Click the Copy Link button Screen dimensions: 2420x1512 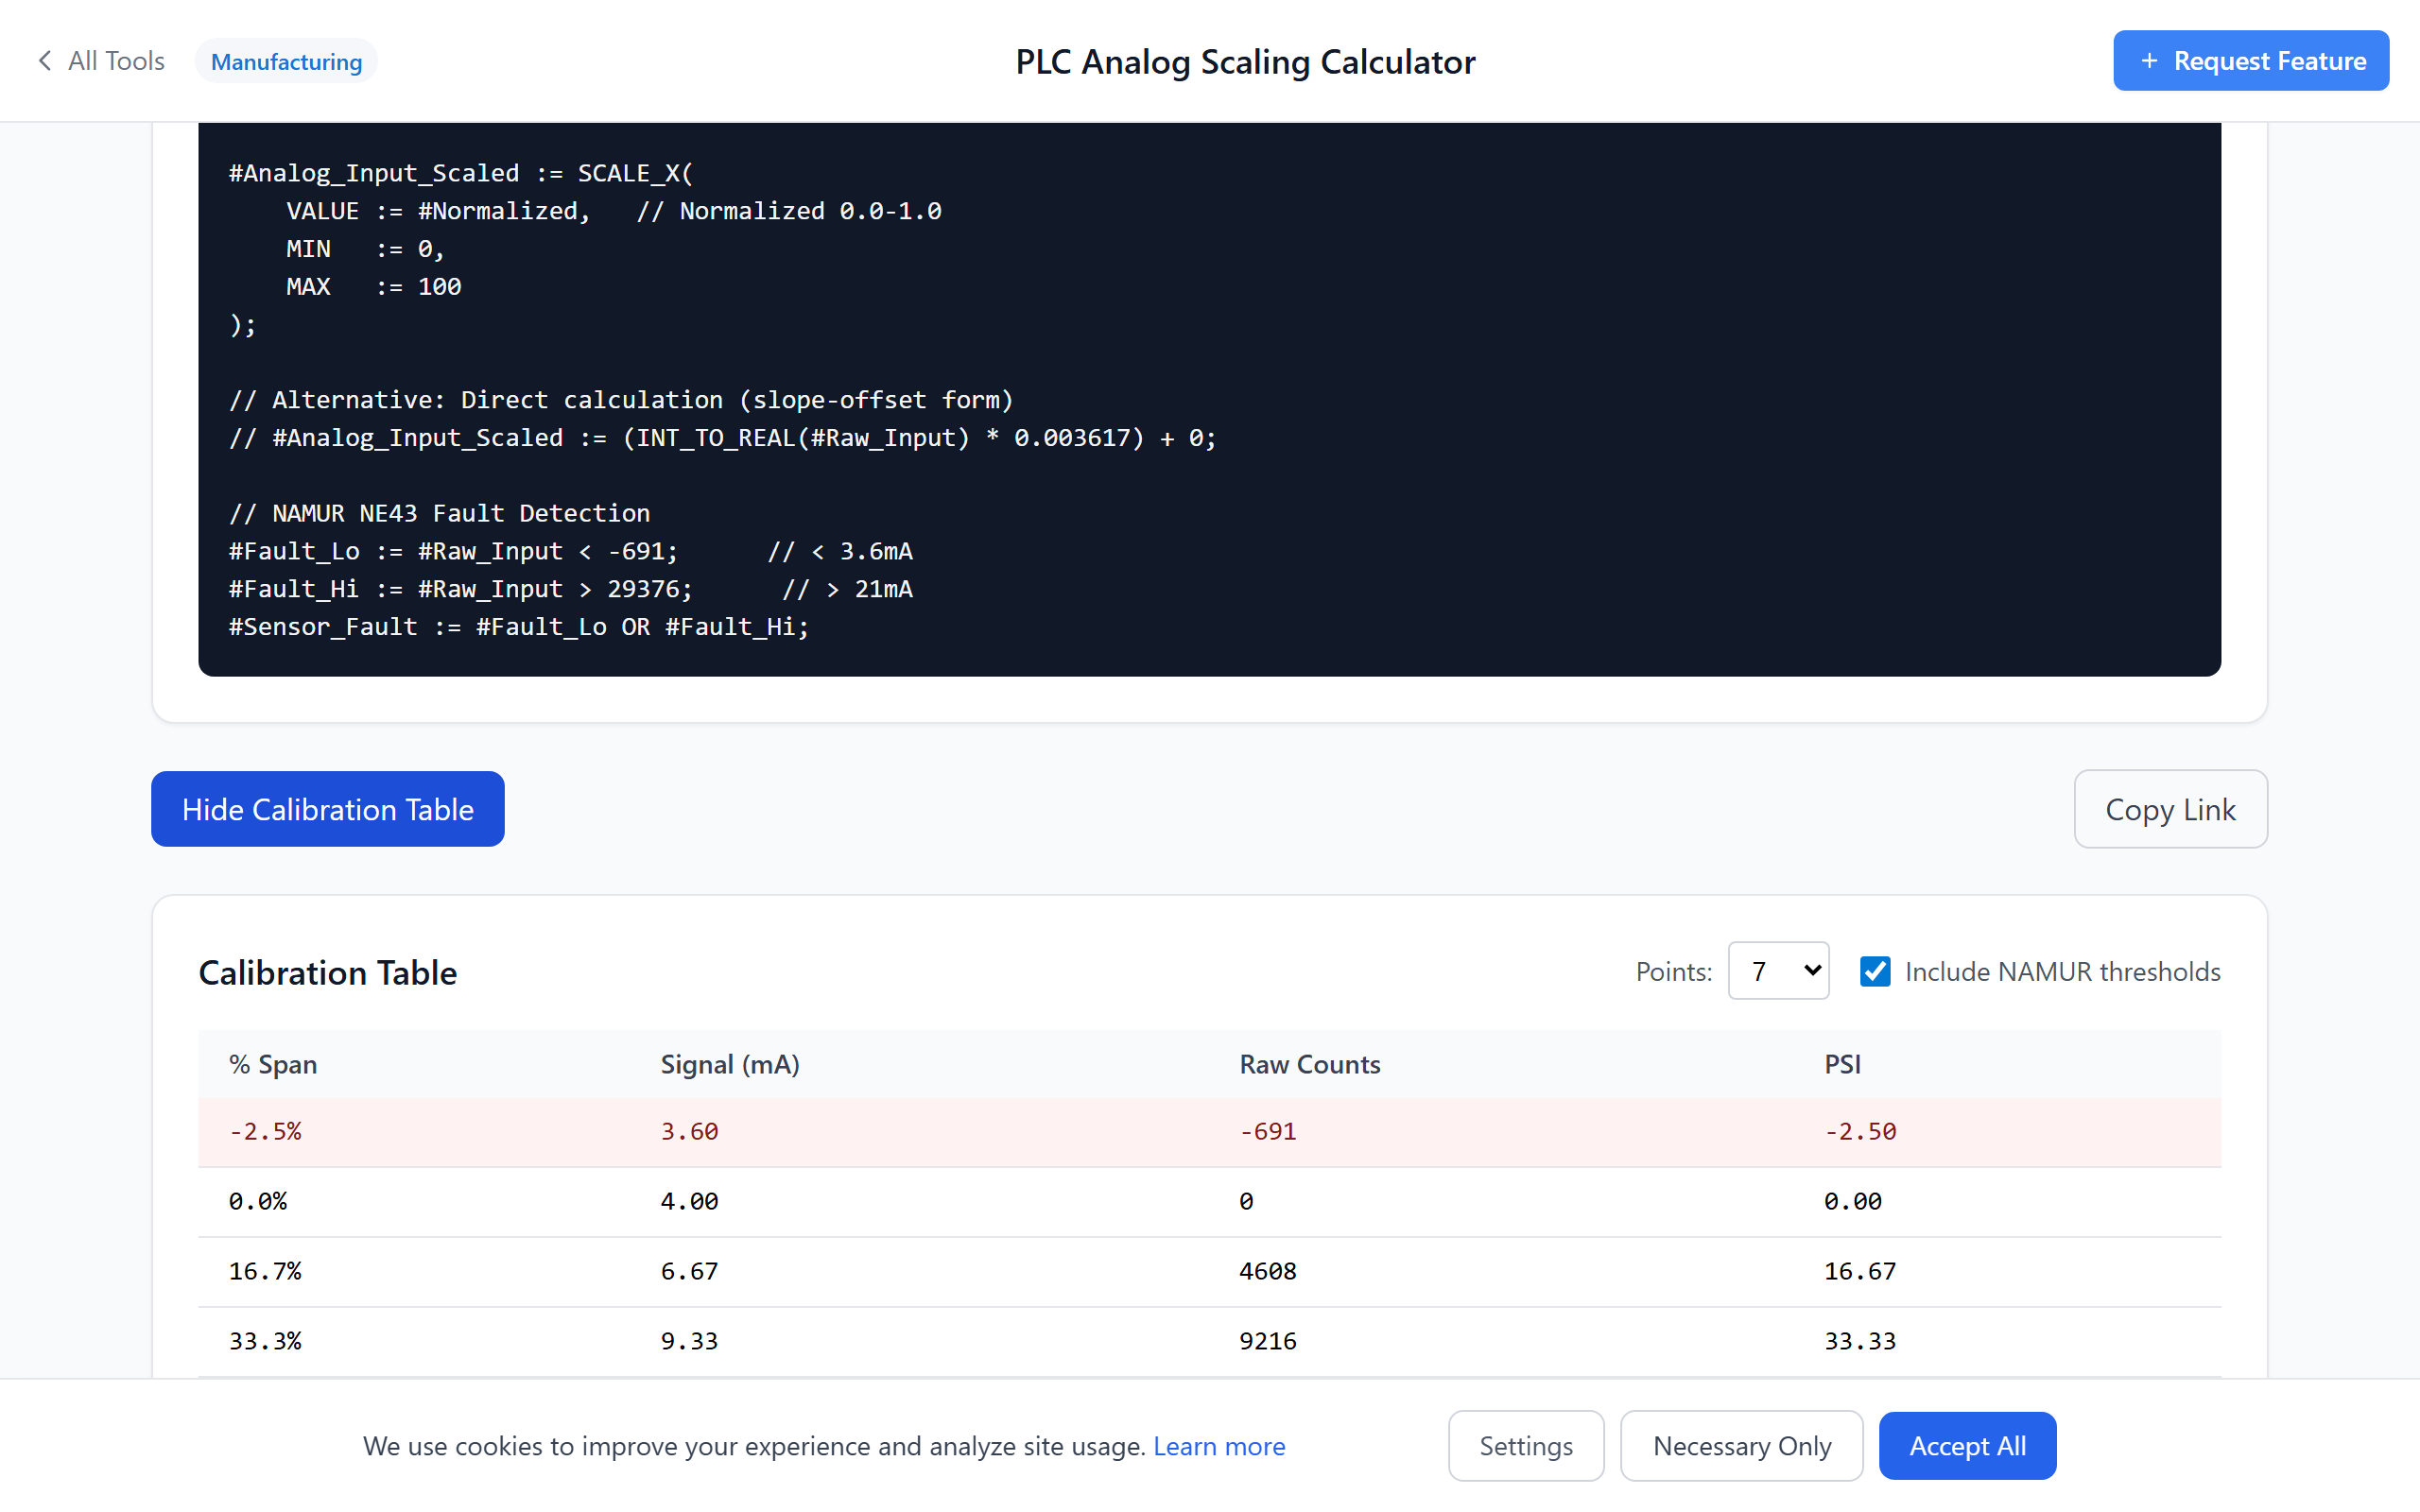pos(2170,808)
